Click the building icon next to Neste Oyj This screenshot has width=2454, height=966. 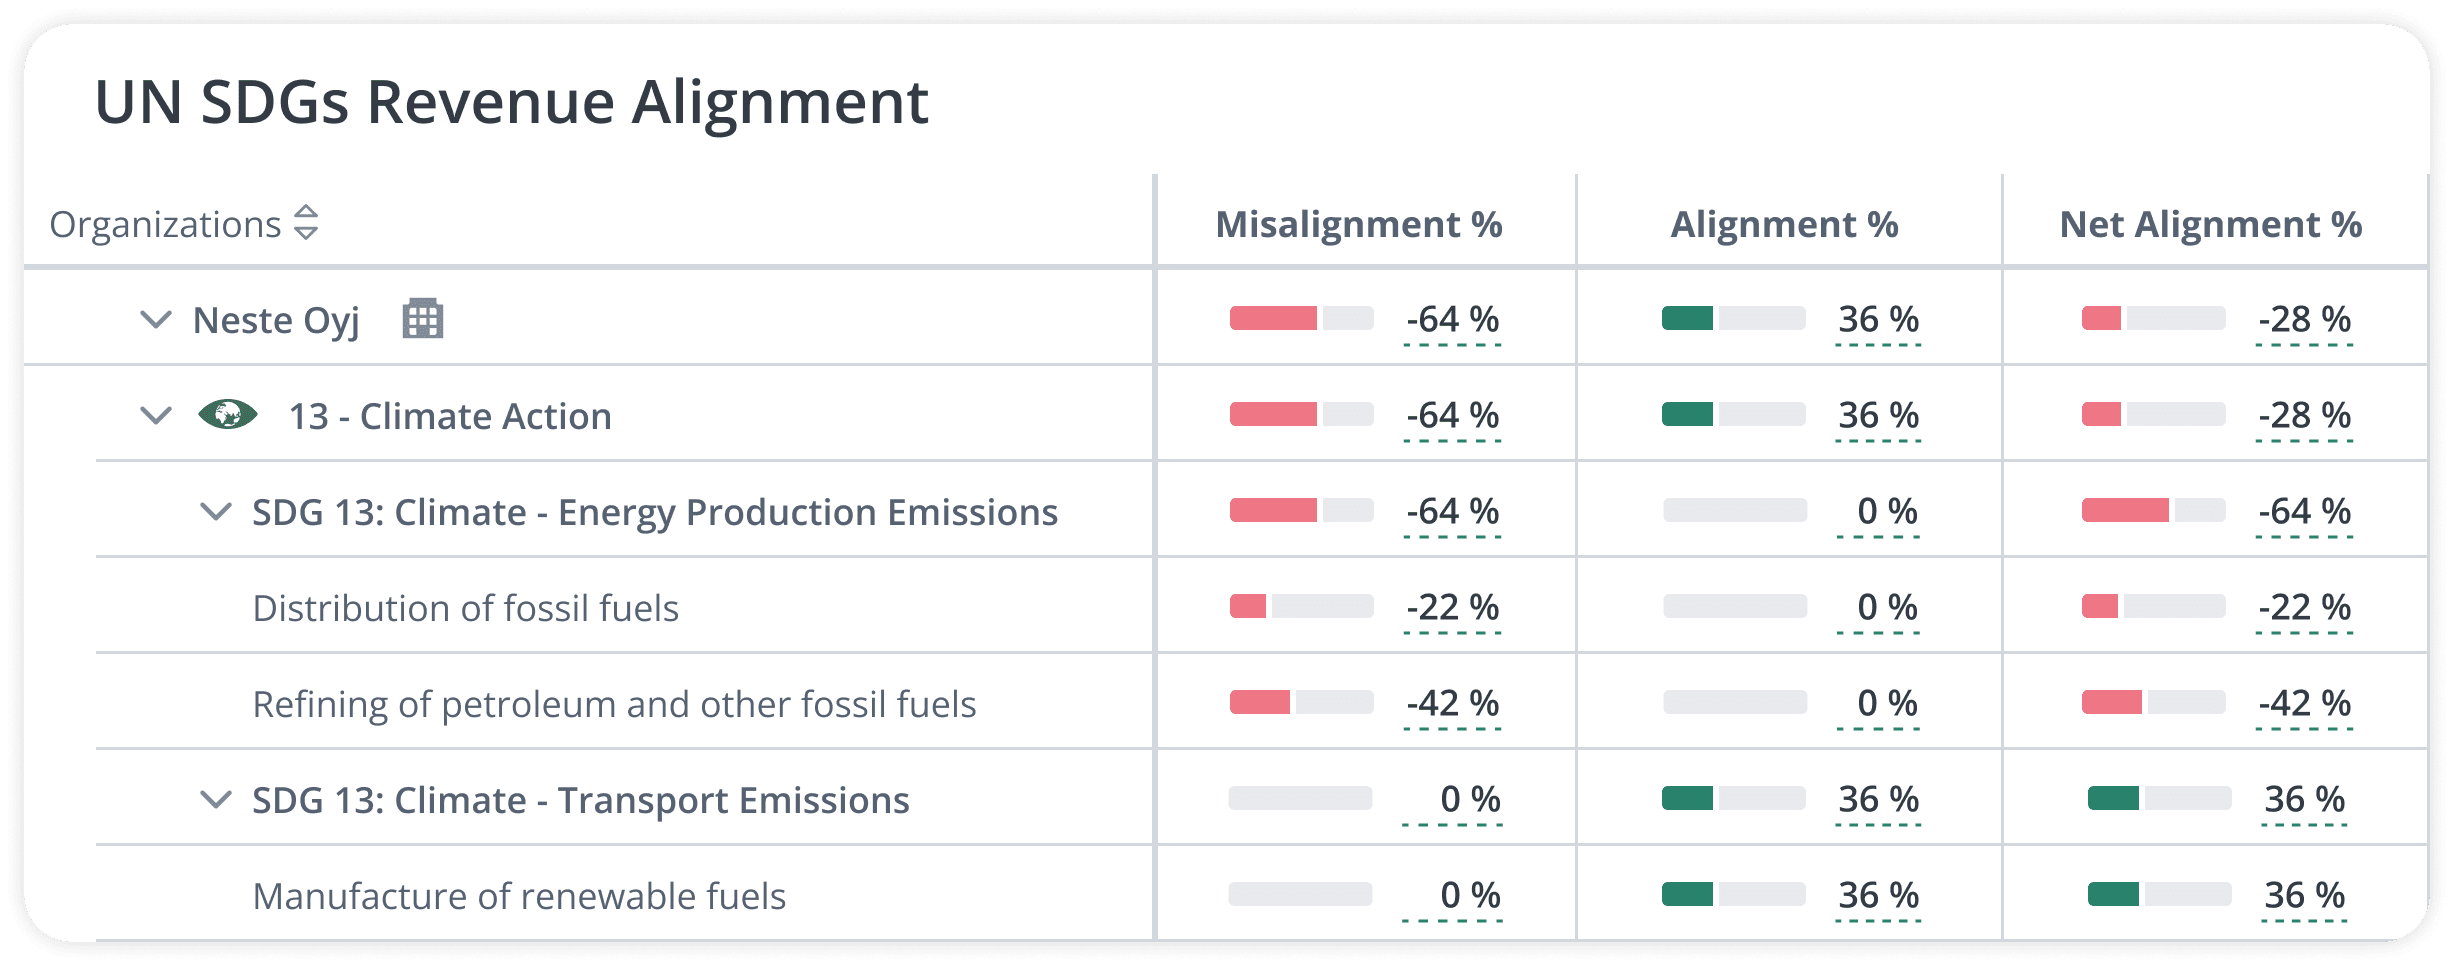[x=422, y=320]
